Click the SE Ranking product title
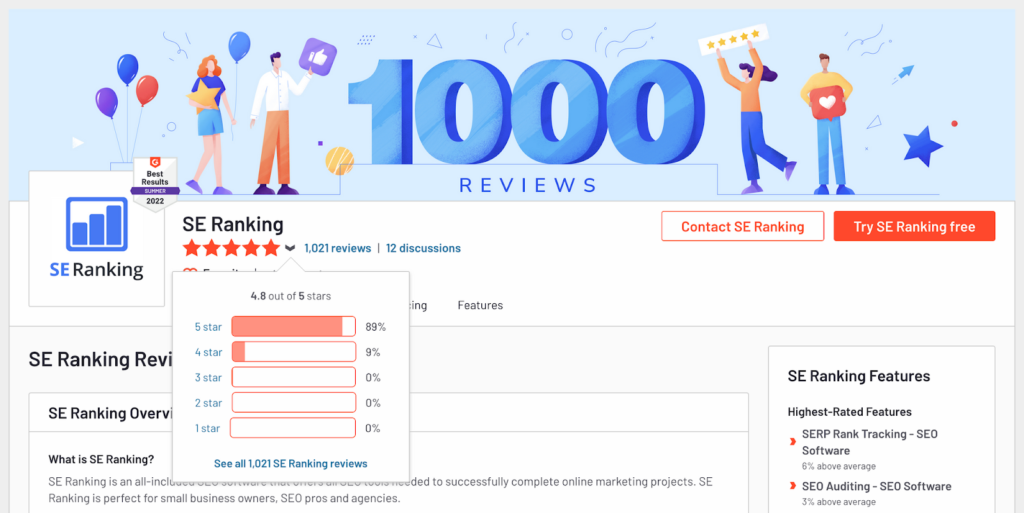This screenshot has width=1024, height=513. click(232, 224)
